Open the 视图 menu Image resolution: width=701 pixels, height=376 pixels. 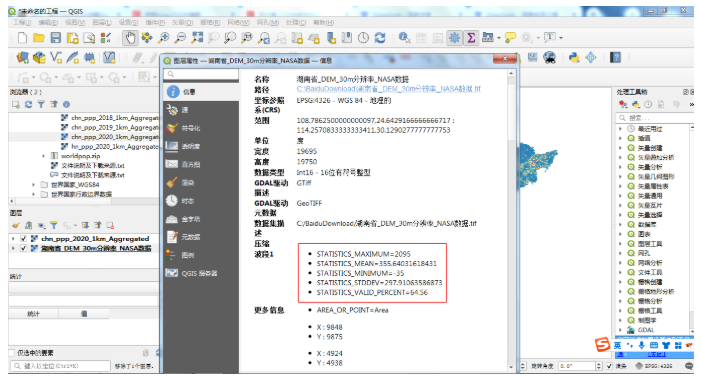75,22
